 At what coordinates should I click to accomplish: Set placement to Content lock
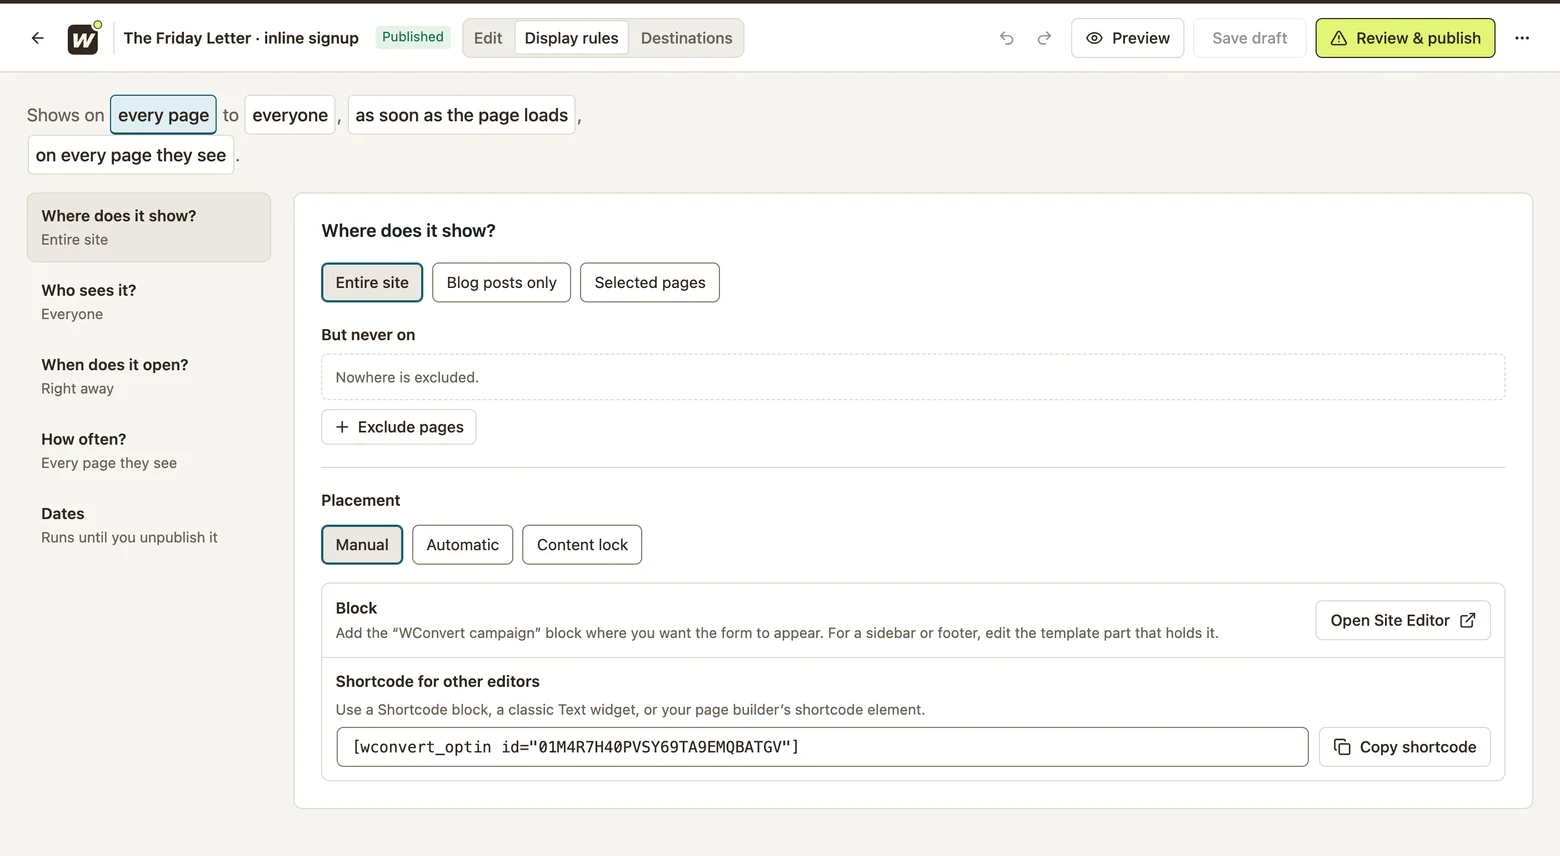[x=582, y=545]
